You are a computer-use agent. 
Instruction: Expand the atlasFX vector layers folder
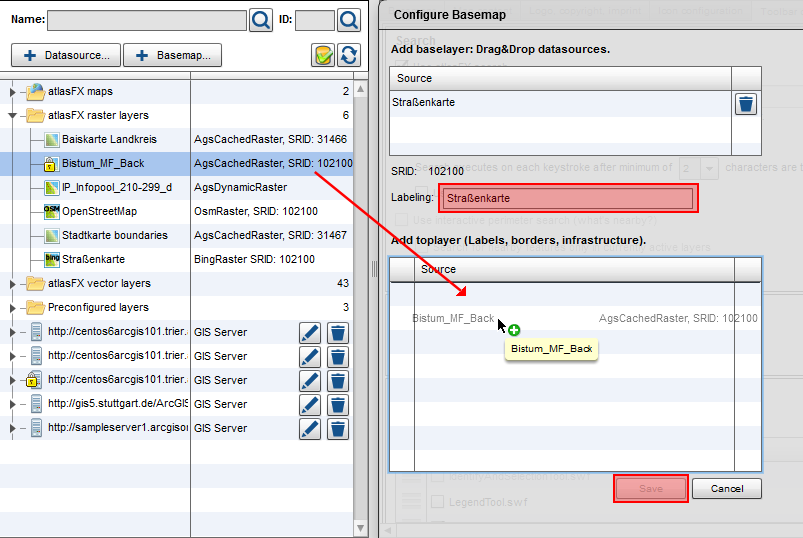click(13, 284)
